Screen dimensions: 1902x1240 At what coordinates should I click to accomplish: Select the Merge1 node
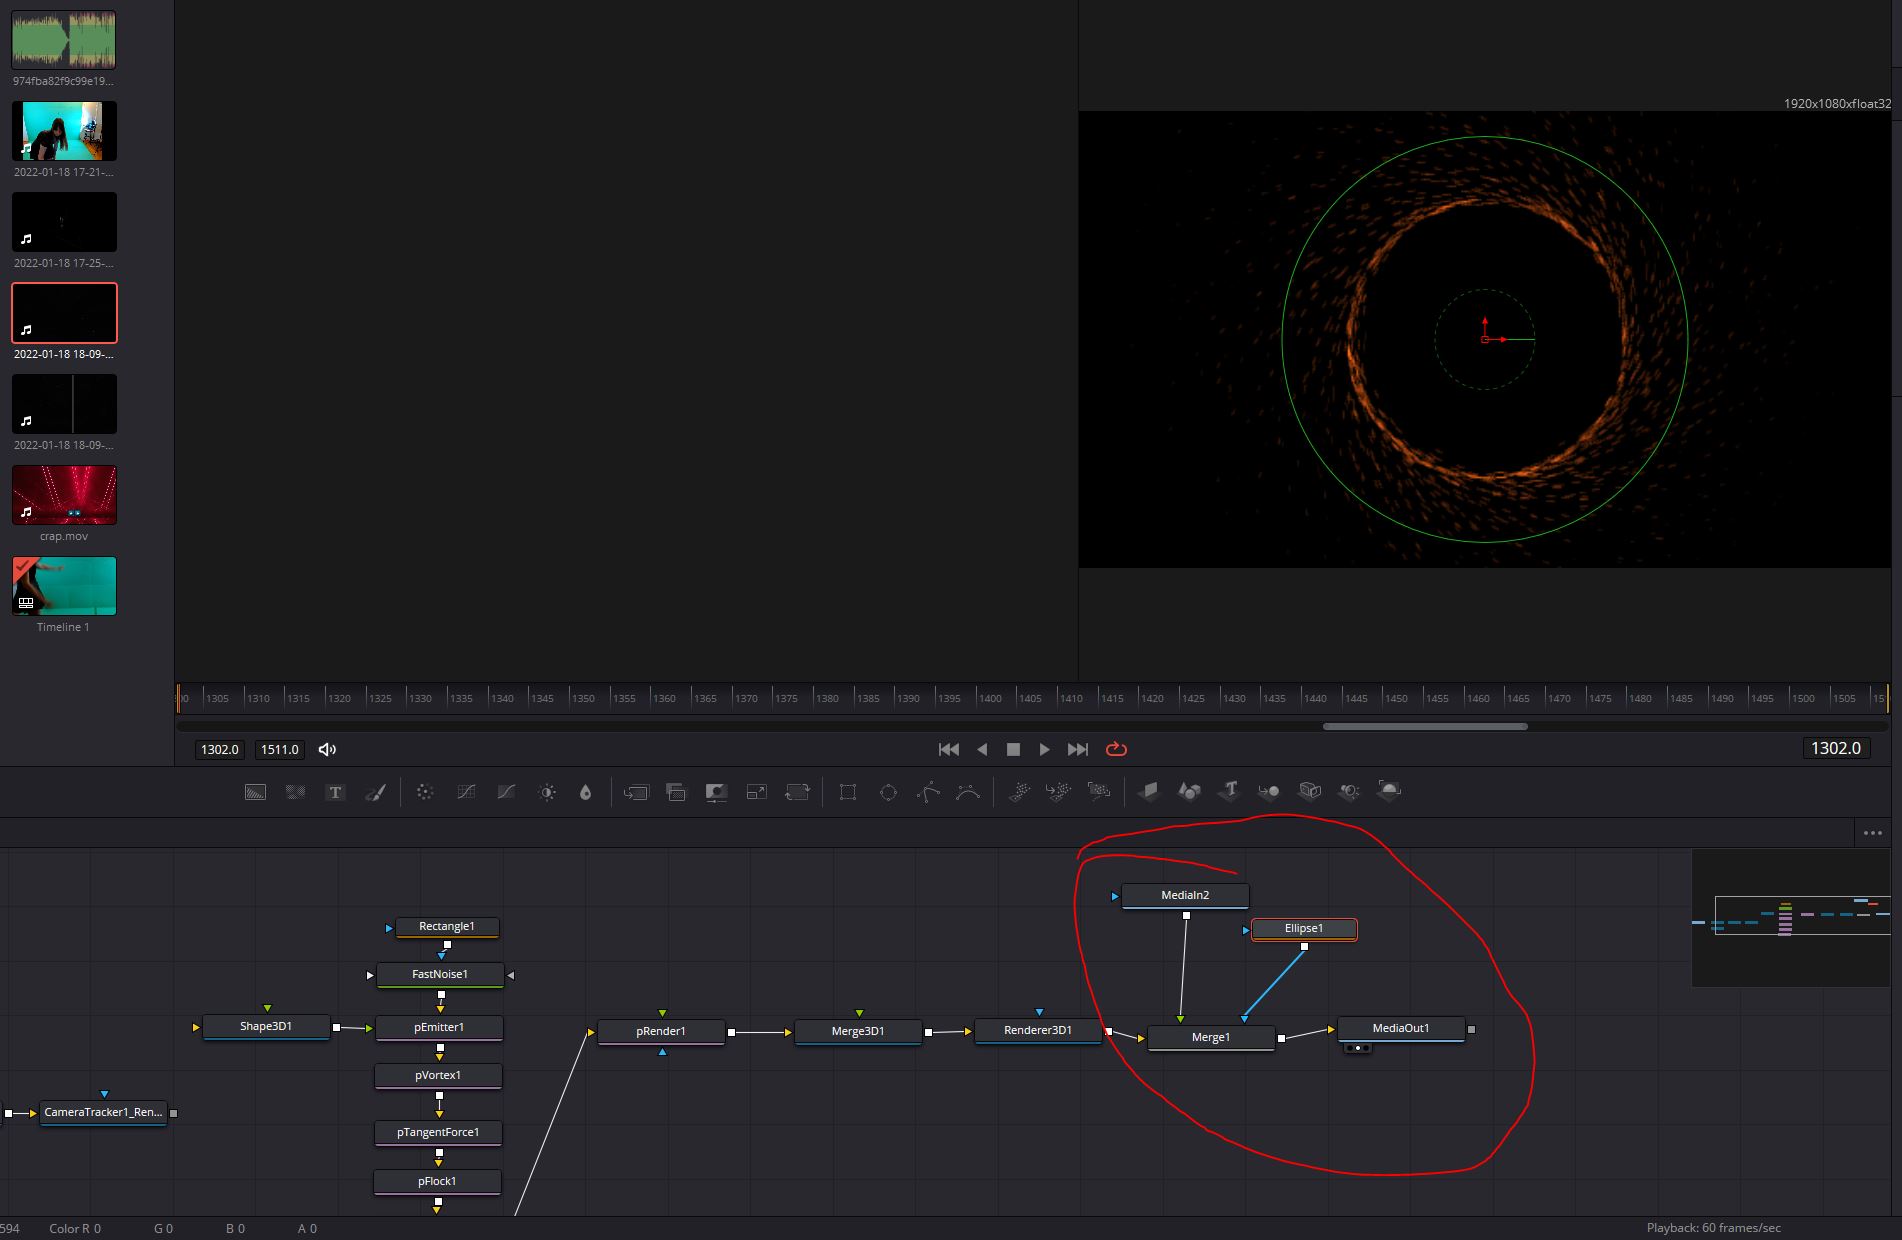(1211, 1038)
